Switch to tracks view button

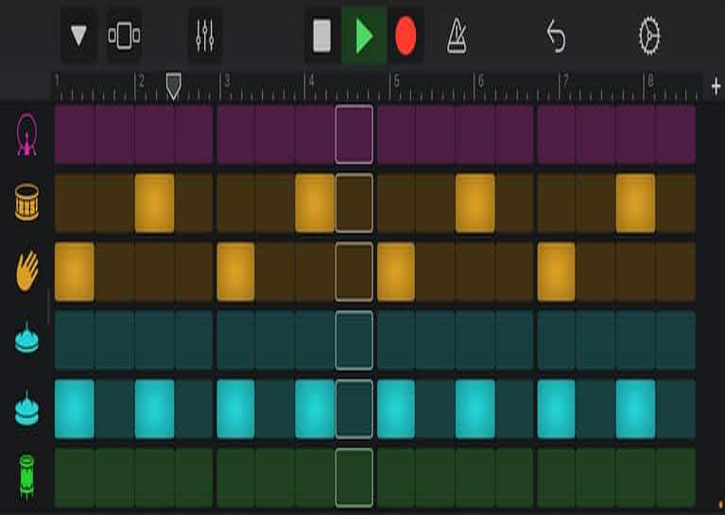pos(124,36)
